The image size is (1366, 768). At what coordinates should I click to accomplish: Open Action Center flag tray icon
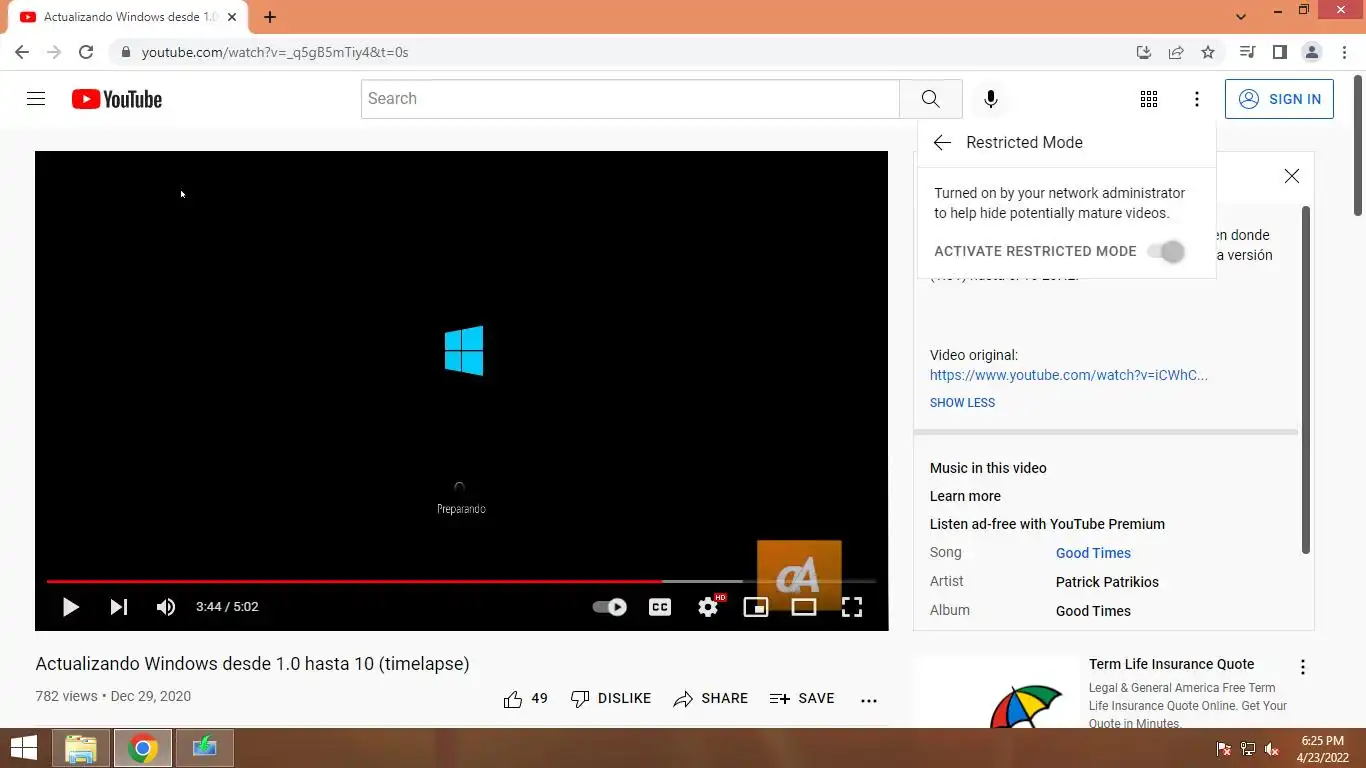tap(1223, 749)
